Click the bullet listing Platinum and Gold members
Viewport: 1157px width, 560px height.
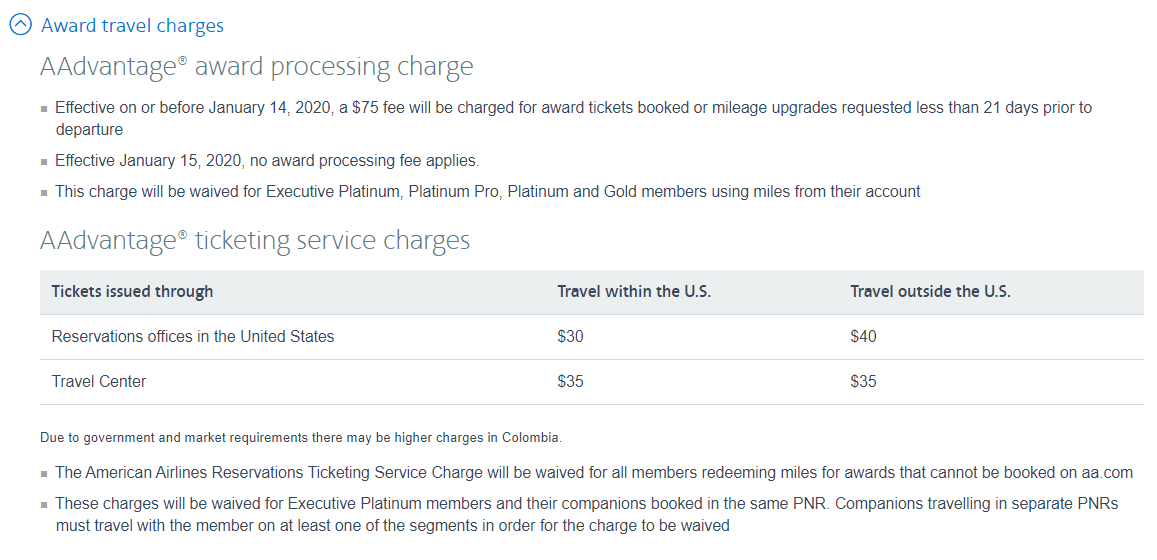pos(487,191)
